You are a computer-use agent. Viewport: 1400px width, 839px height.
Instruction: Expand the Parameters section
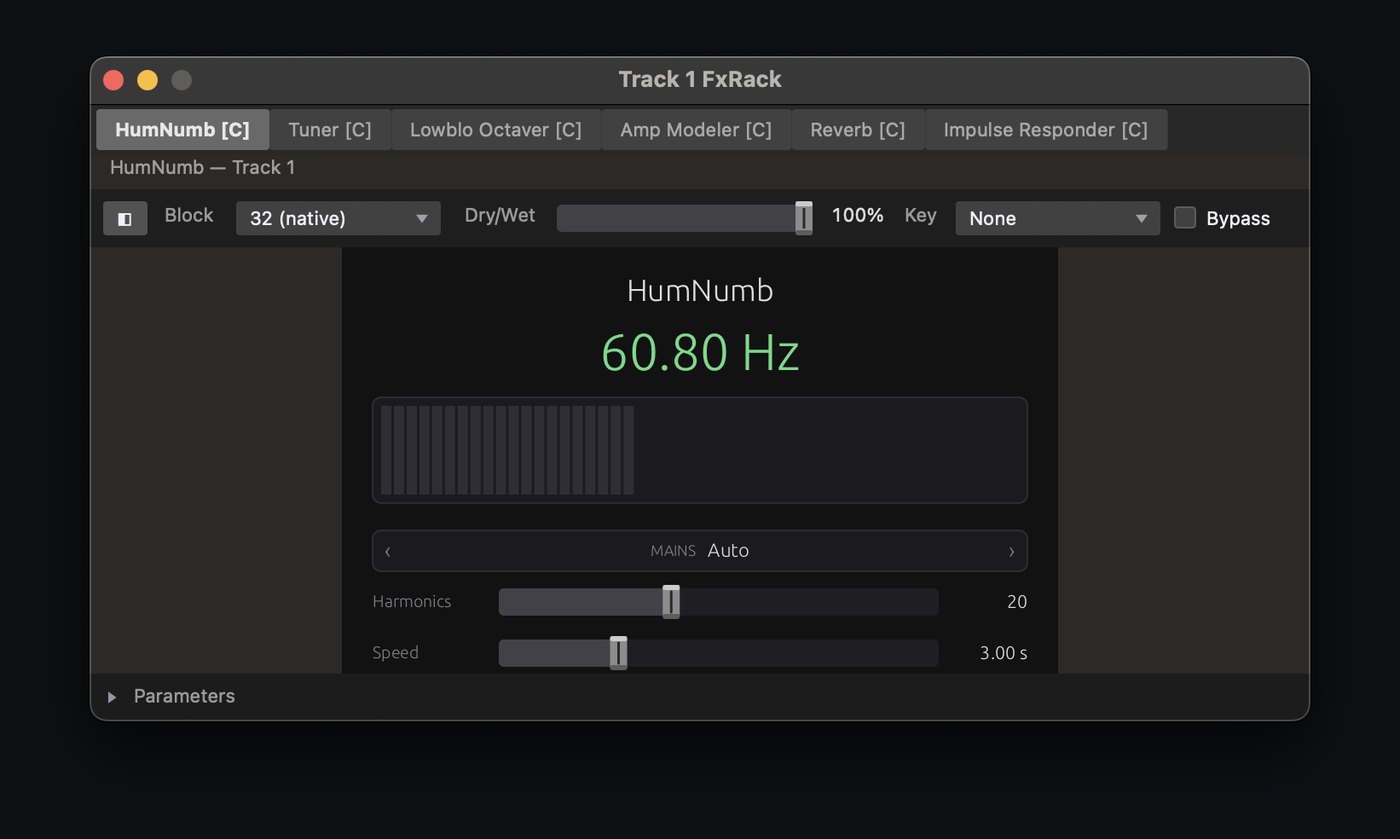pyautogui.click(x=112, y=697)
